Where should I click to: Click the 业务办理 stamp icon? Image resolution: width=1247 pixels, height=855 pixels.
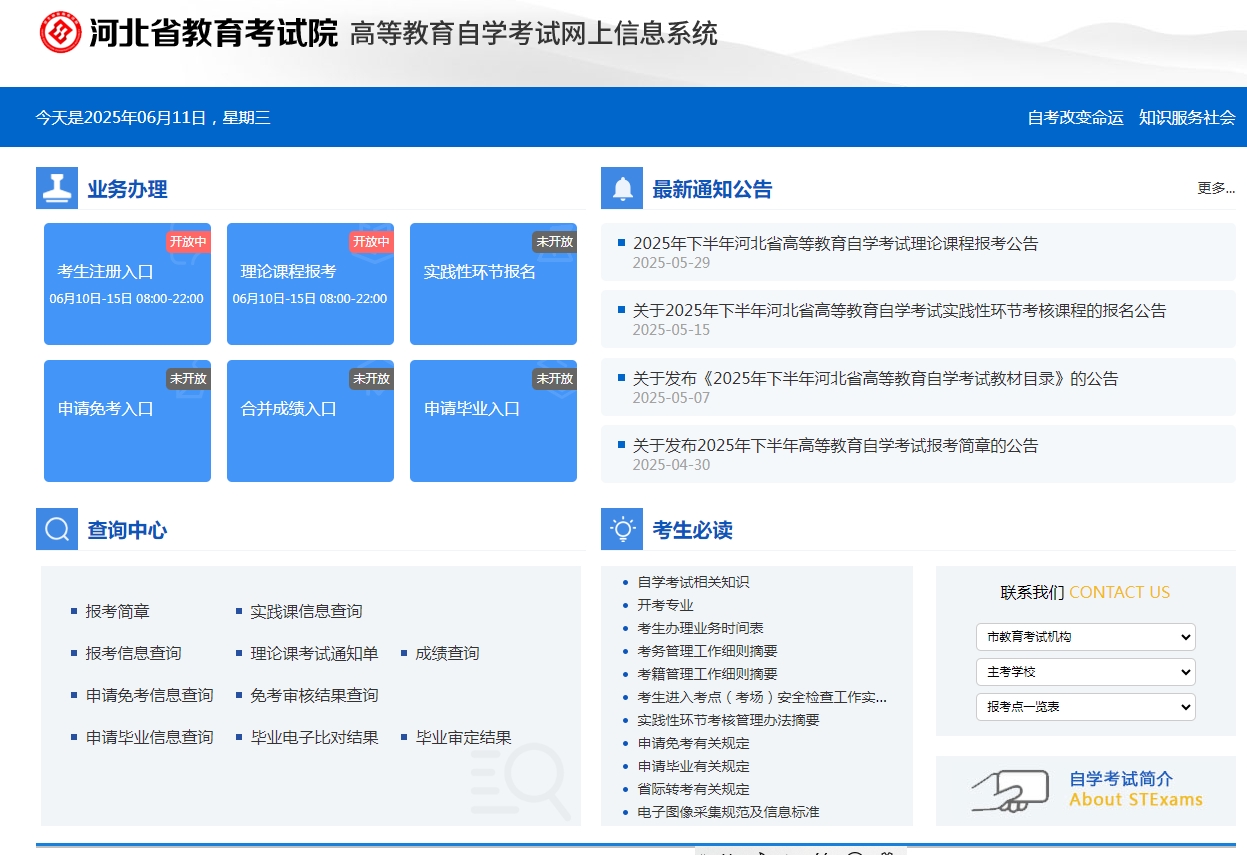[x=57, y=187]
